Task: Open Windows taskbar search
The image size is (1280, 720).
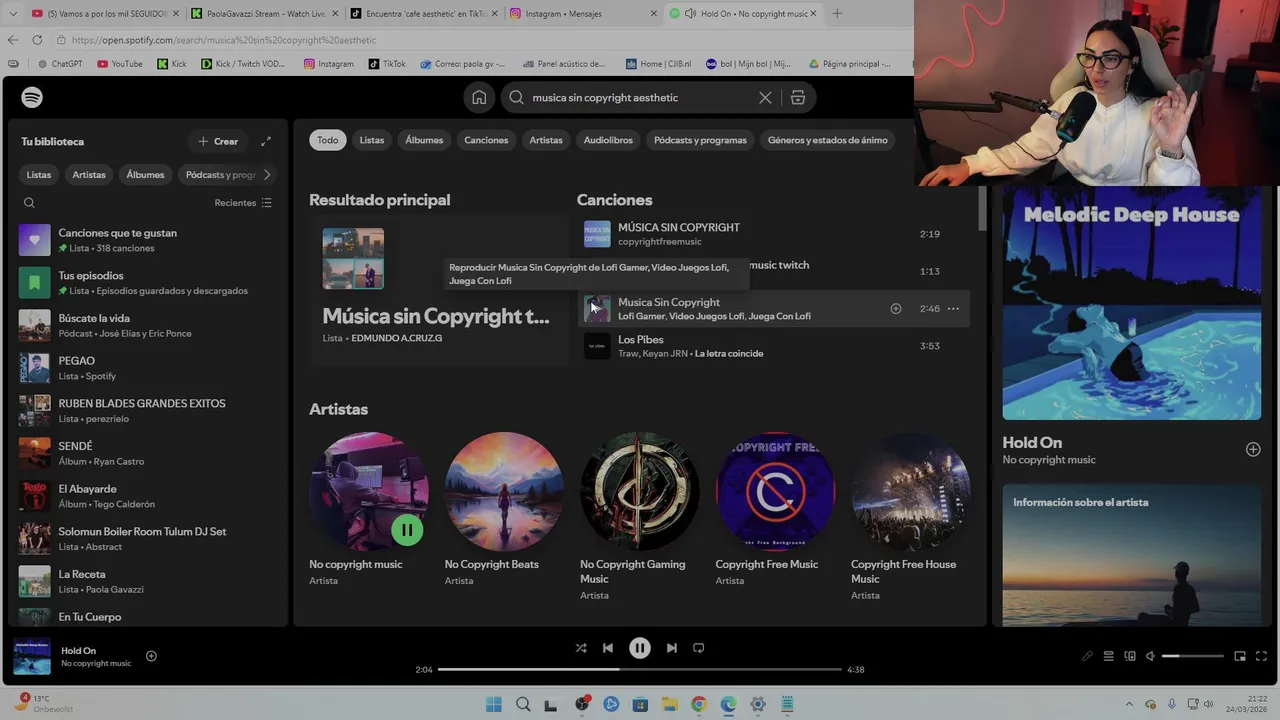Action: pyautogui.click(x=523, y=705)
